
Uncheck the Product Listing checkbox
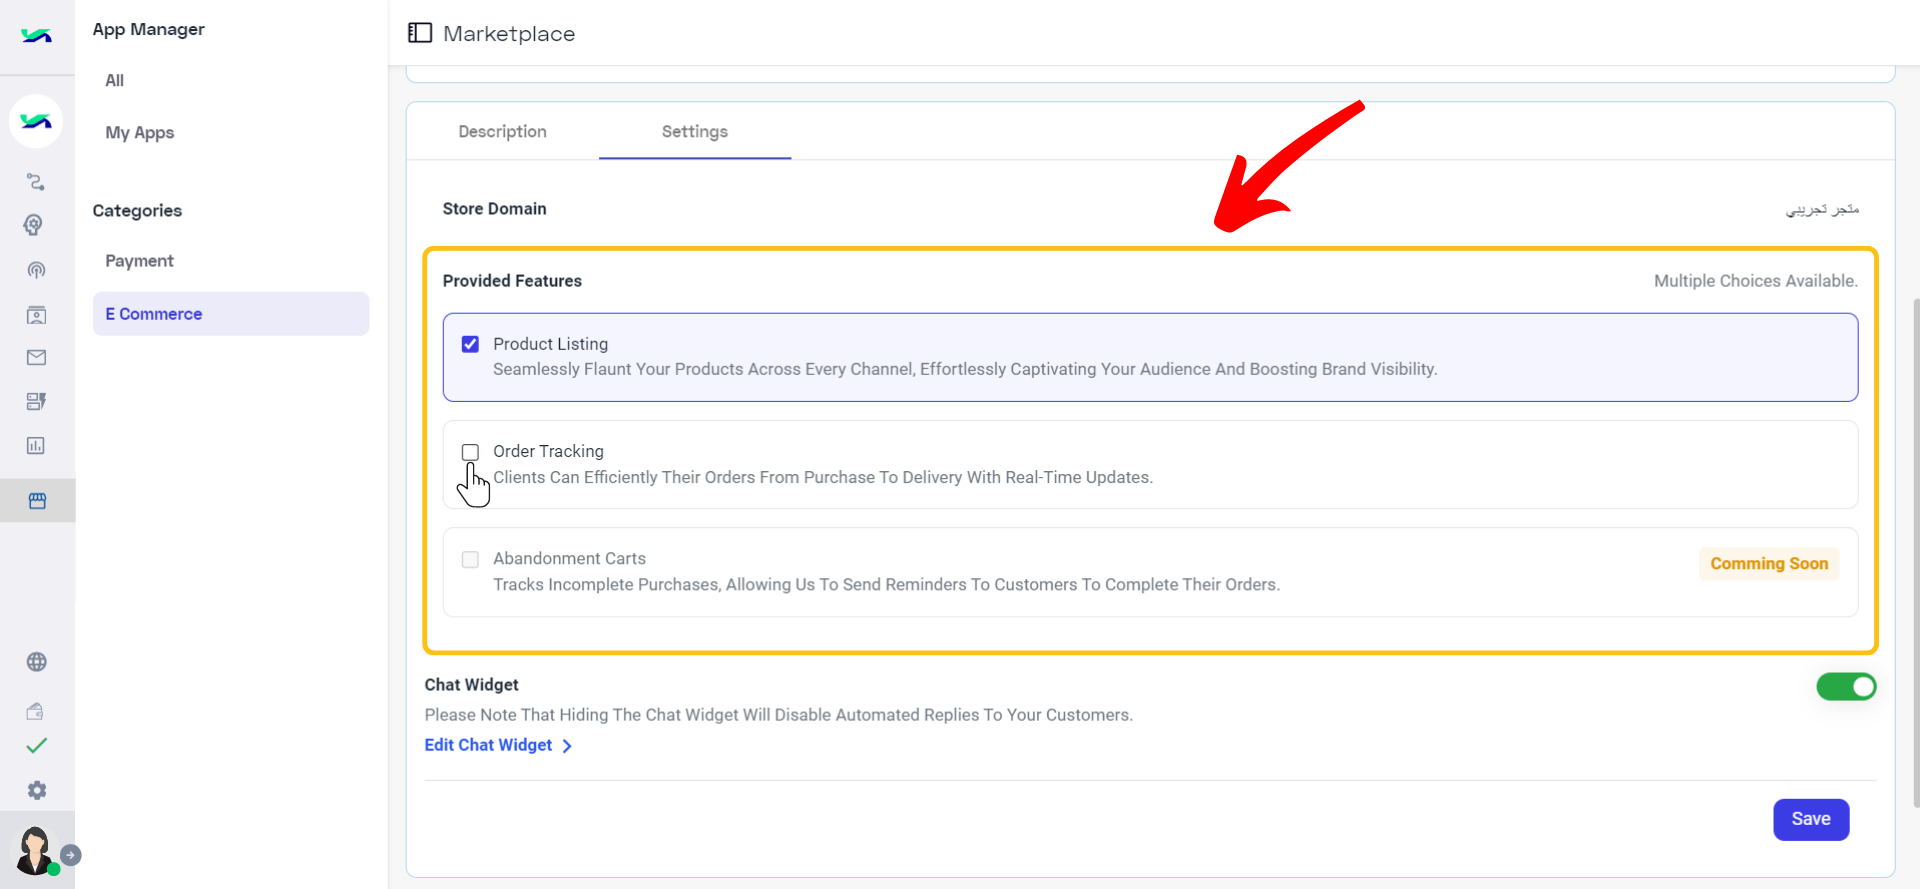[470, 344]
